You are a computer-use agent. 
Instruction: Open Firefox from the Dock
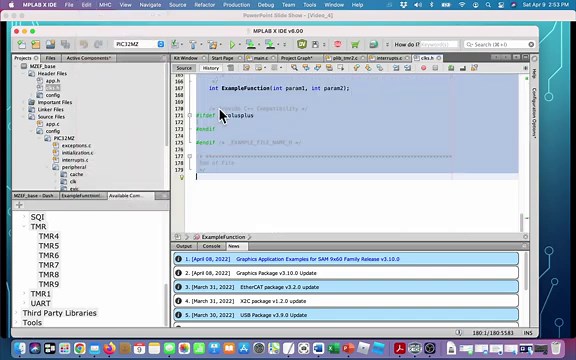pyautogui.click(x=109, y=348)
